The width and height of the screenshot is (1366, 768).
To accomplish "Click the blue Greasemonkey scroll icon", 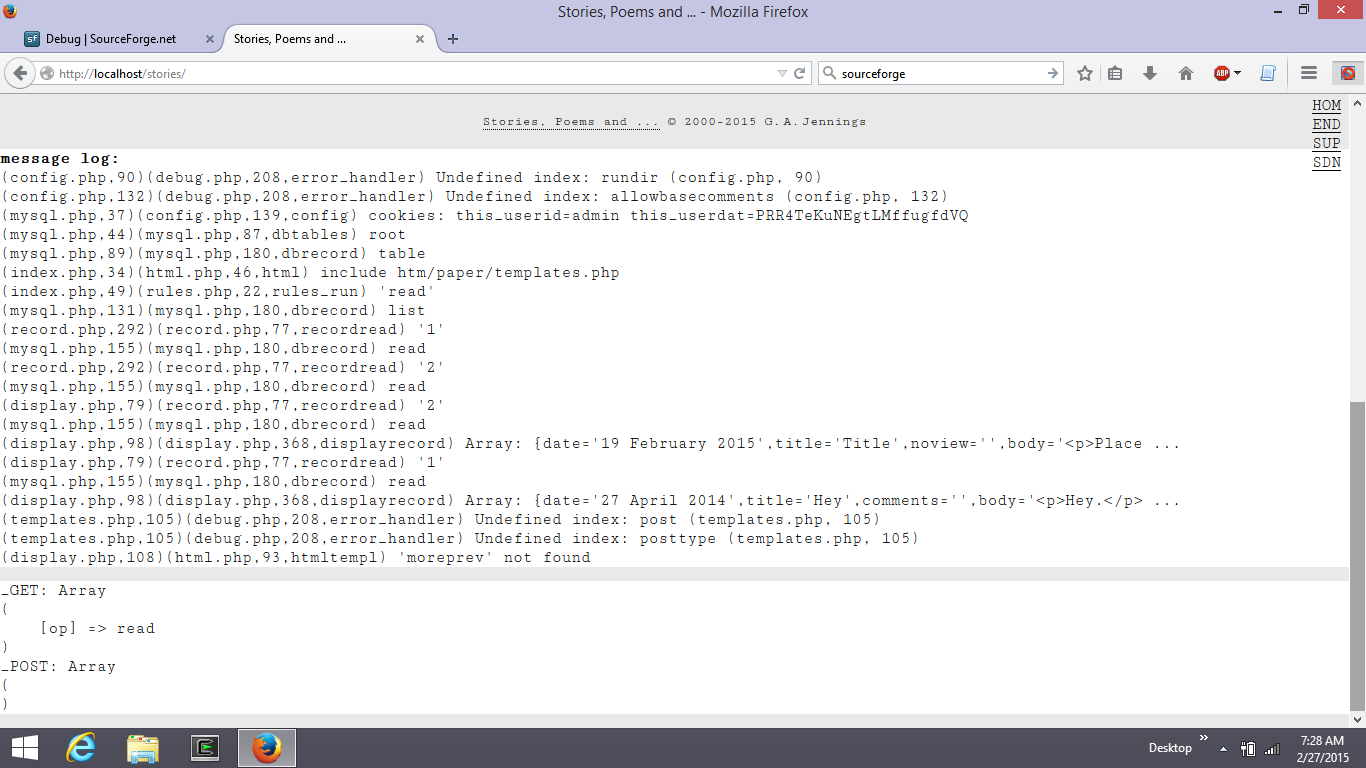I will pos(1268,73).
